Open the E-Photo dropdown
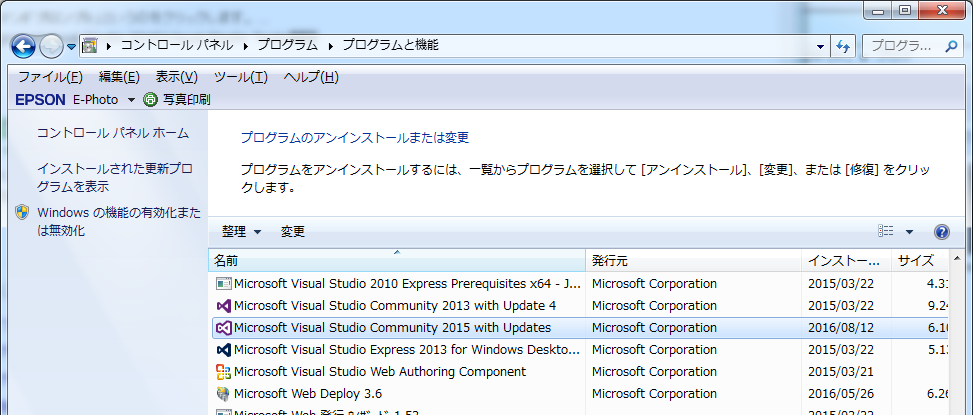973x415 pixels. pyautogui.click(x=131, y=100)
